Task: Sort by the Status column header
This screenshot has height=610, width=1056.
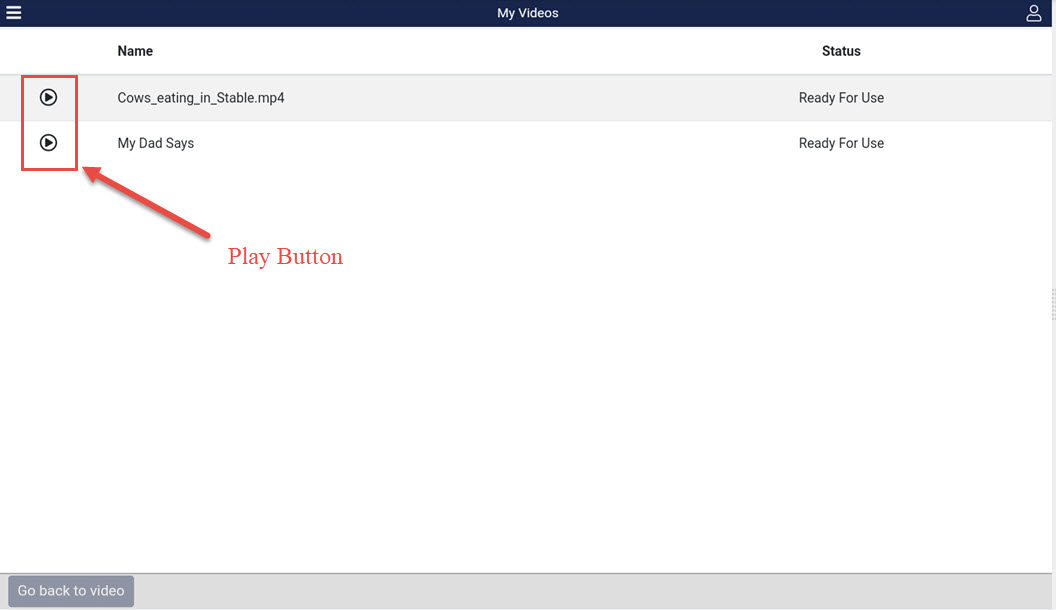Action: [x=841, y=51]
